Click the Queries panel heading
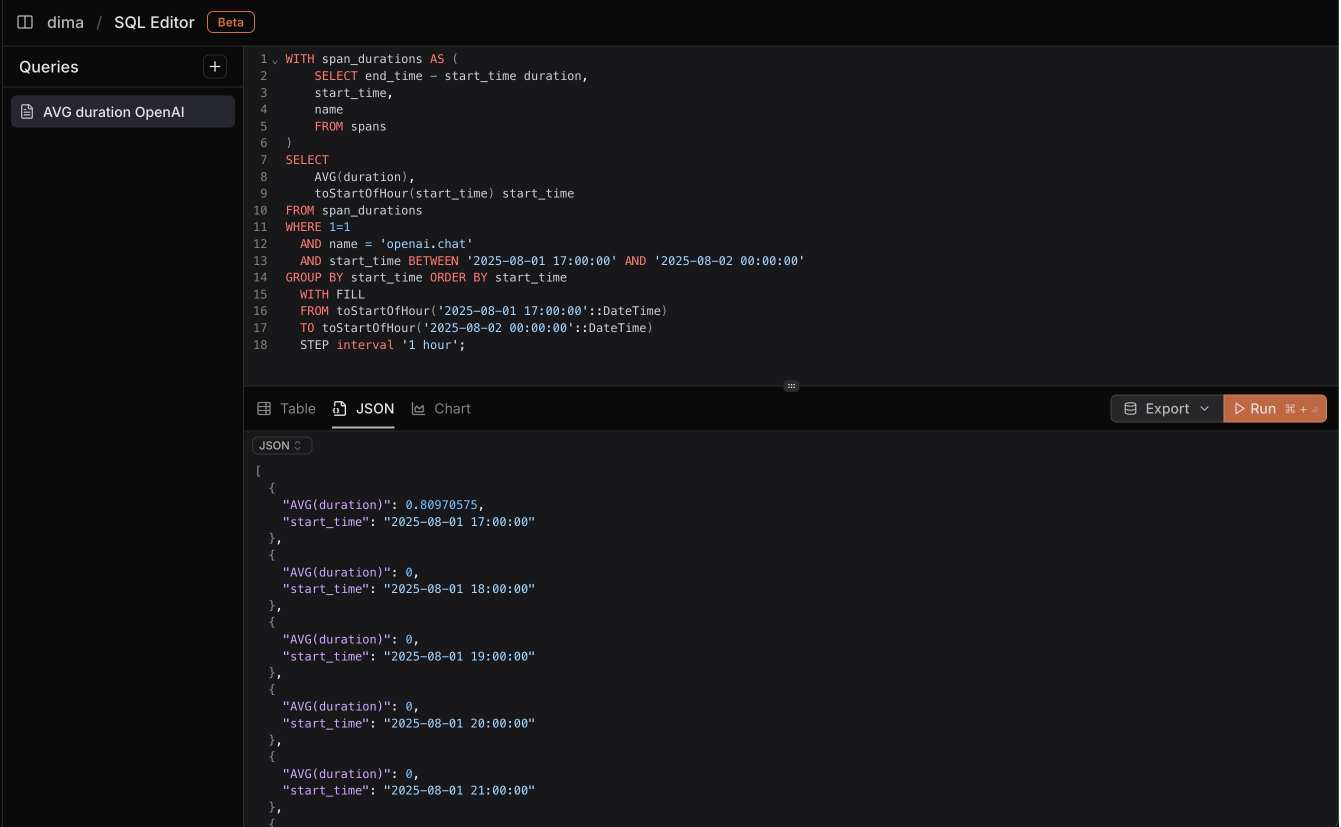Screen dimensions: 1341x827 (x=49, y=67)
